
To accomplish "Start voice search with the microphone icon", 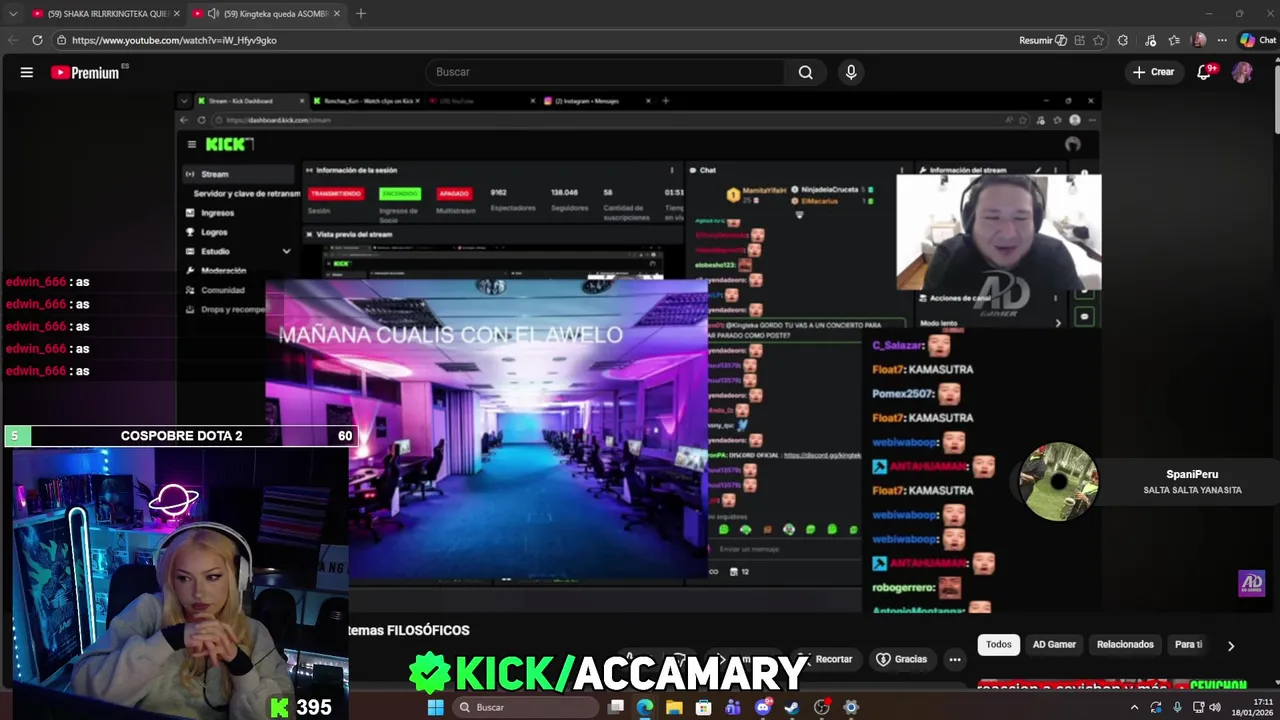I will click(x=851, y=72).
